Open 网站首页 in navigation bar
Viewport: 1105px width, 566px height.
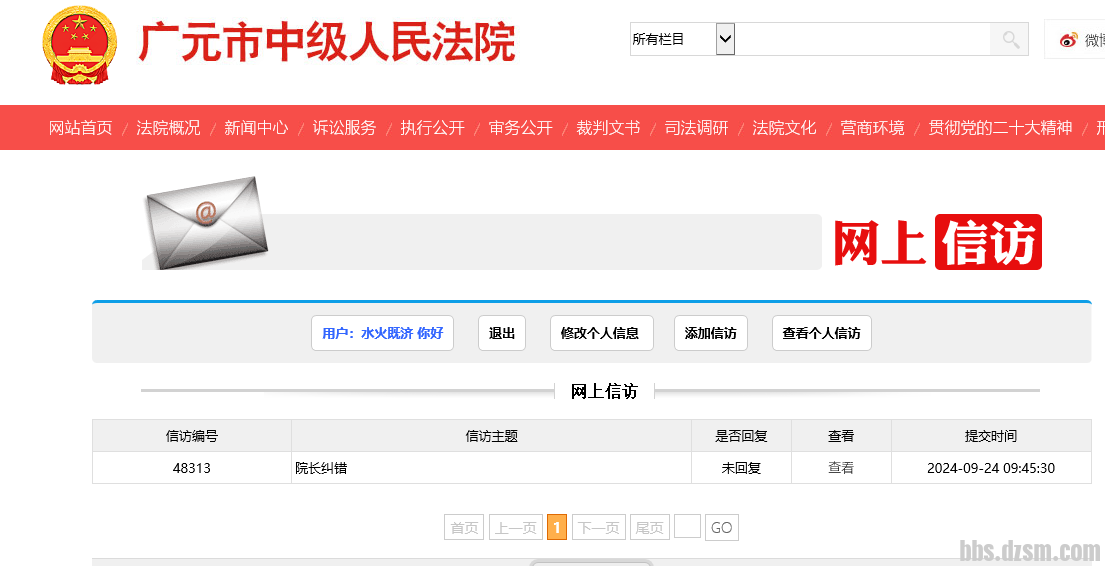[81, 128]
